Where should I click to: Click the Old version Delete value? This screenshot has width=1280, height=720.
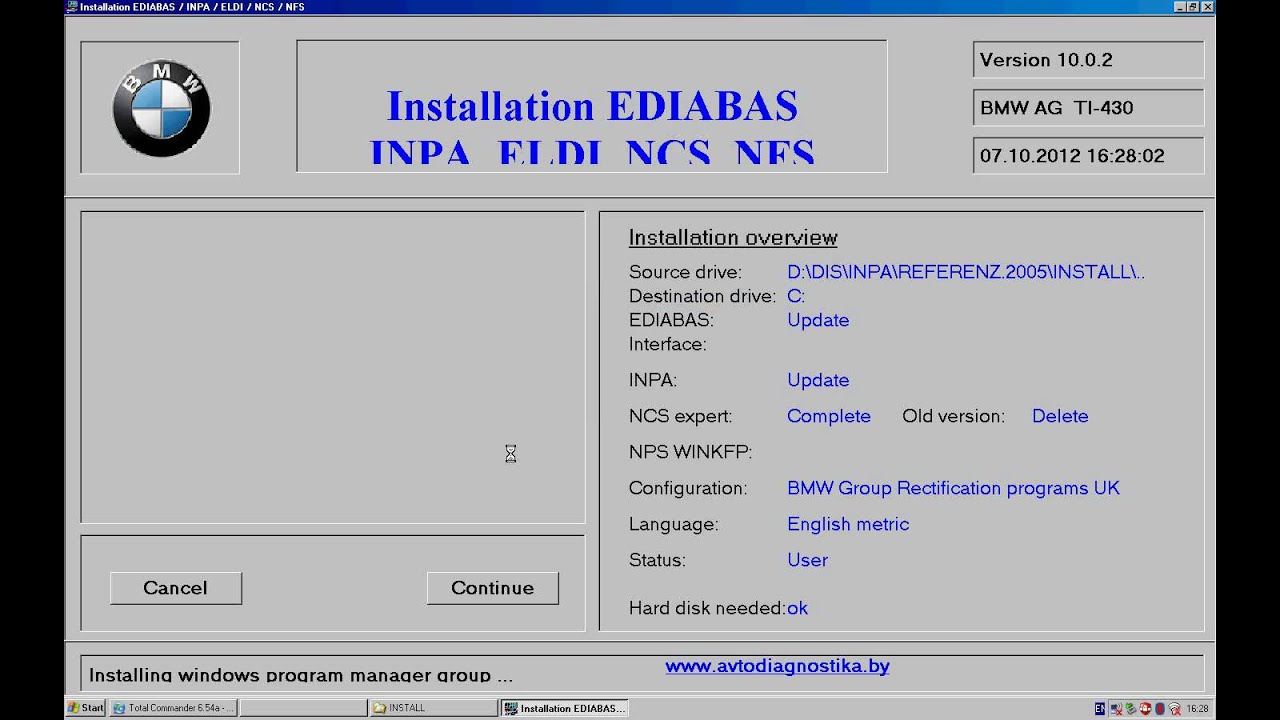pos(1060,416)
